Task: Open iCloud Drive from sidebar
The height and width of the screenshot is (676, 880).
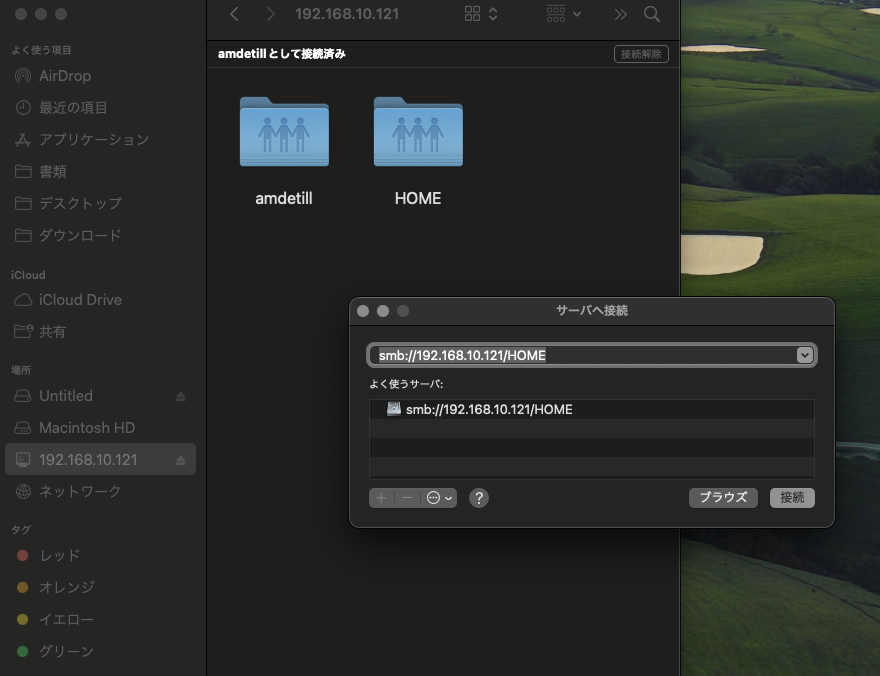Action: coord(80,300)
